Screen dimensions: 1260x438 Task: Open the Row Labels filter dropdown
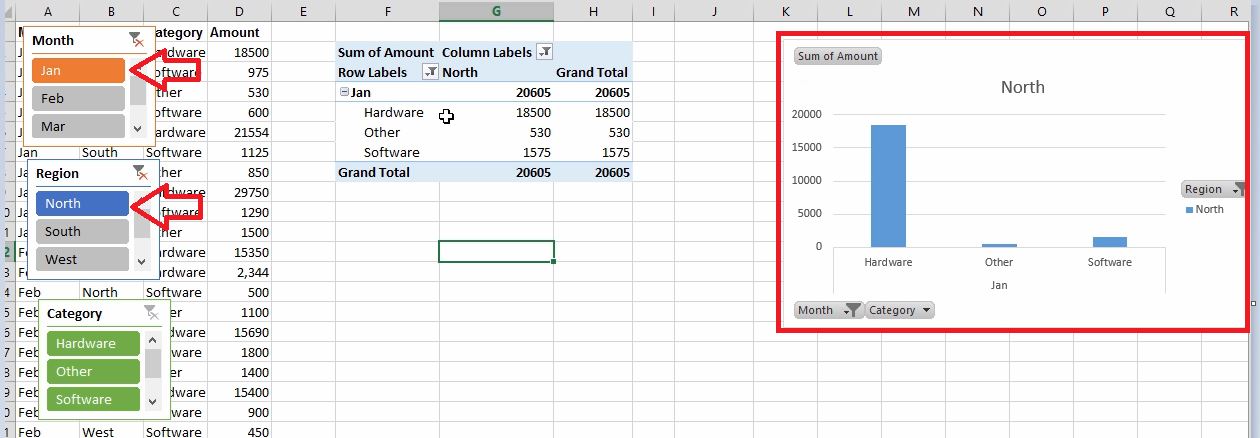430,72
